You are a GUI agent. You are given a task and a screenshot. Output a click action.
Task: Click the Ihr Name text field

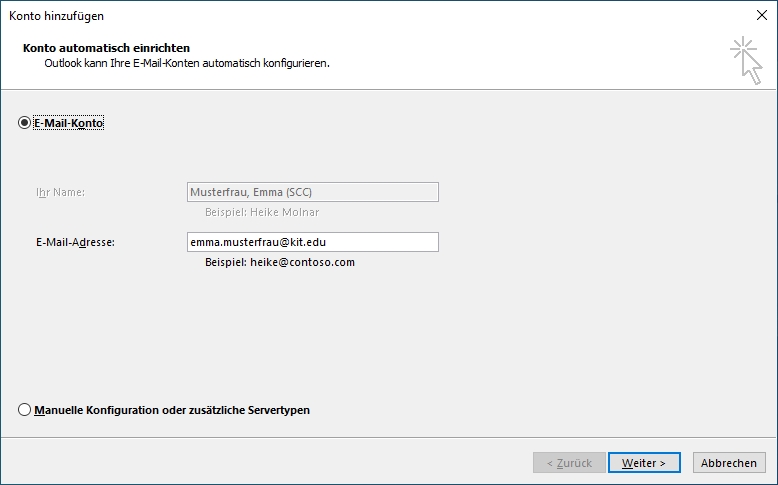tap(312, 192)
